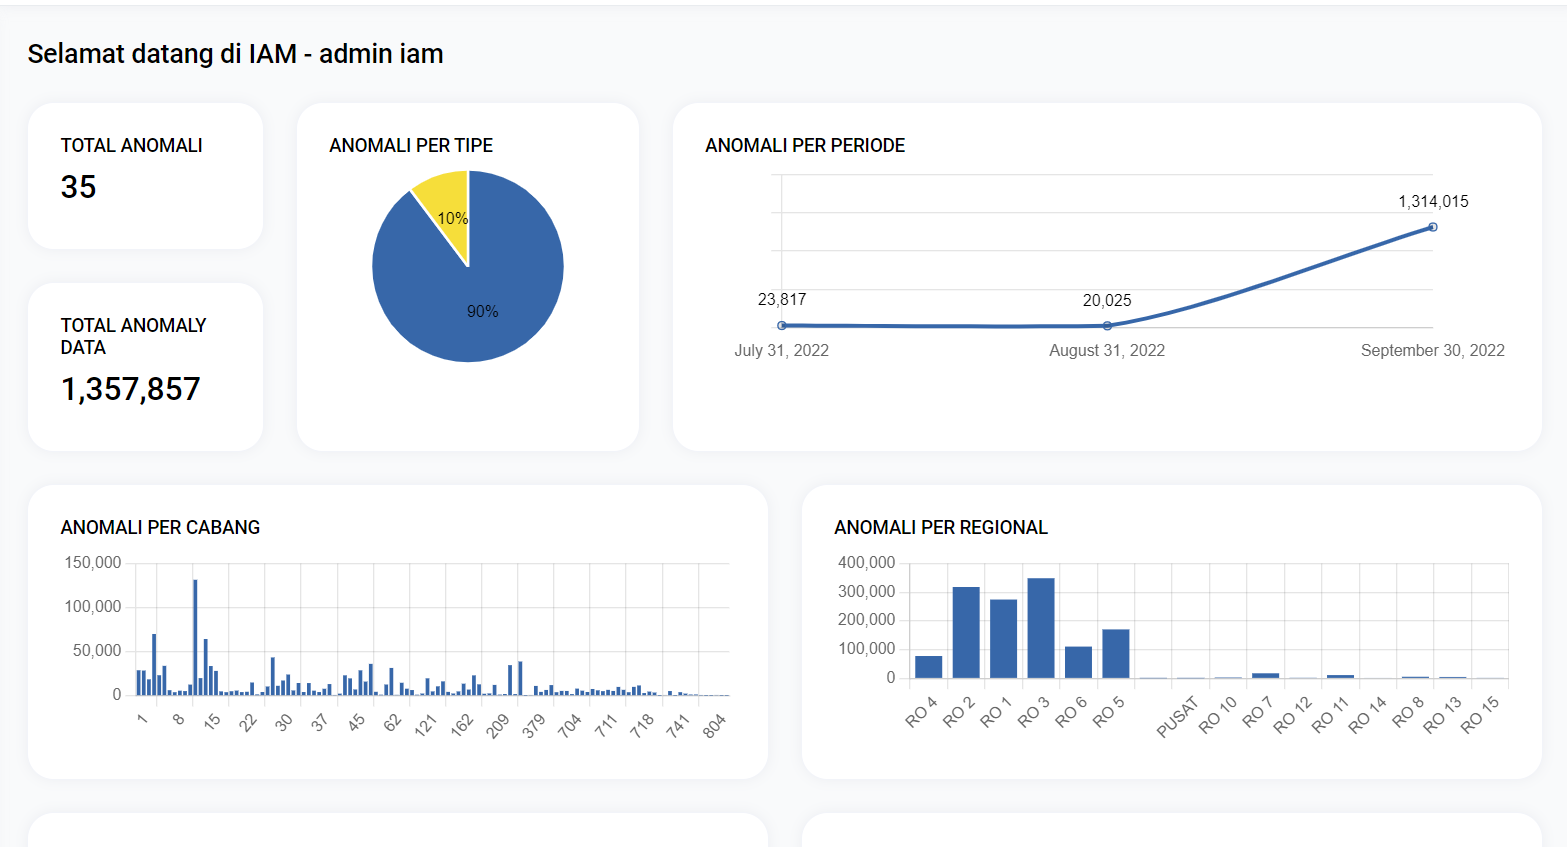Click the ANOMALI PER TIPE heading
1567x847 pixels.
tap(411, 145)
